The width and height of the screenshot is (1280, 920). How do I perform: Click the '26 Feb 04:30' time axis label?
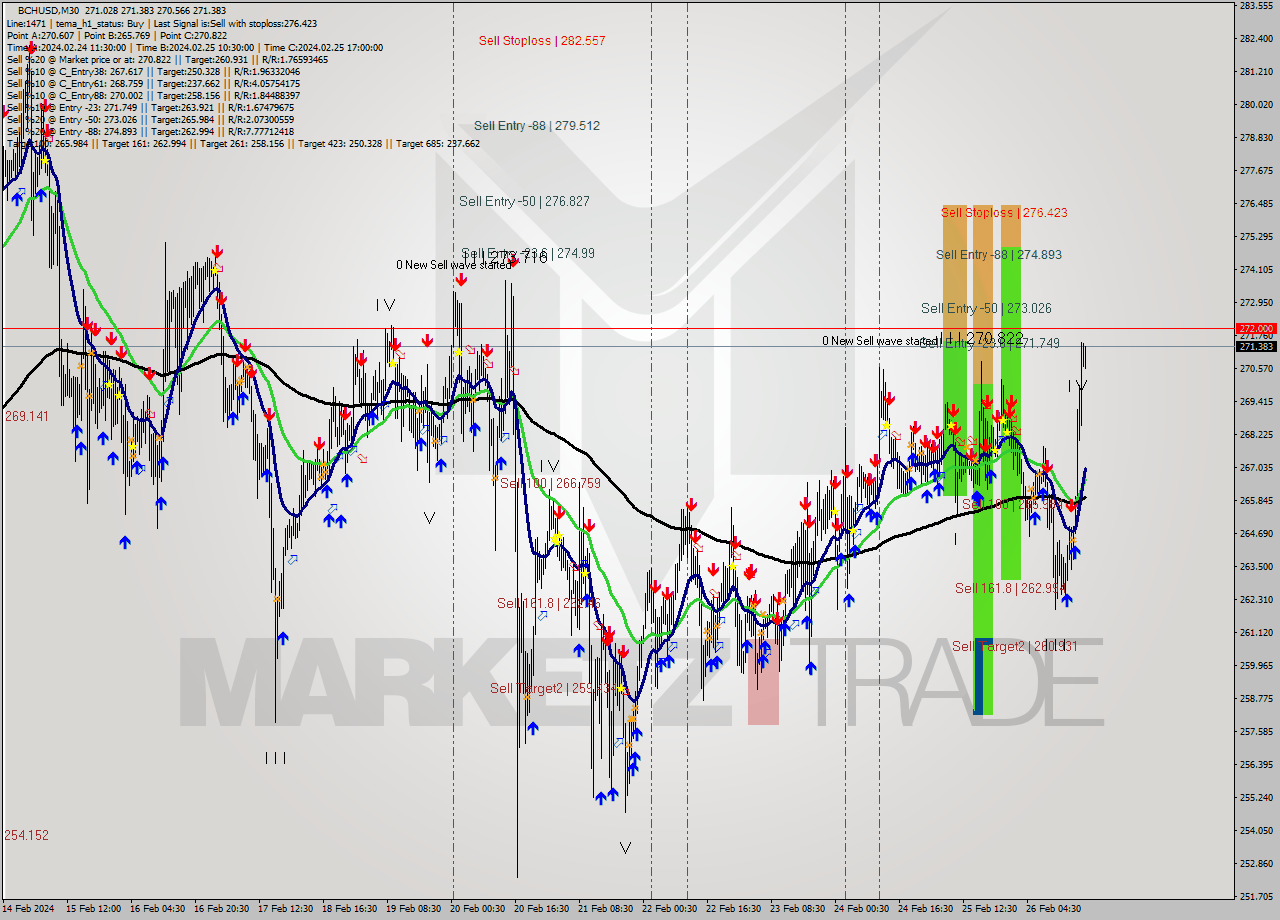pos(1054,909)
